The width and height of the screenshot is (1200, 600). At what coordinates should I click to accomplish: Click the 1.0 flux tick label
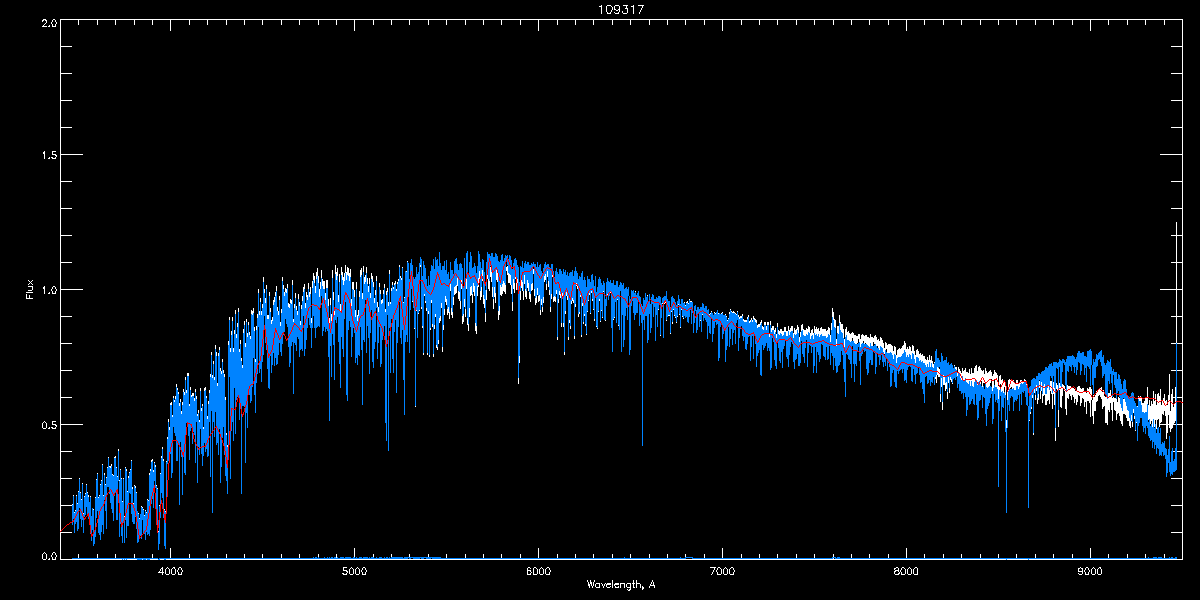(48, 290)
